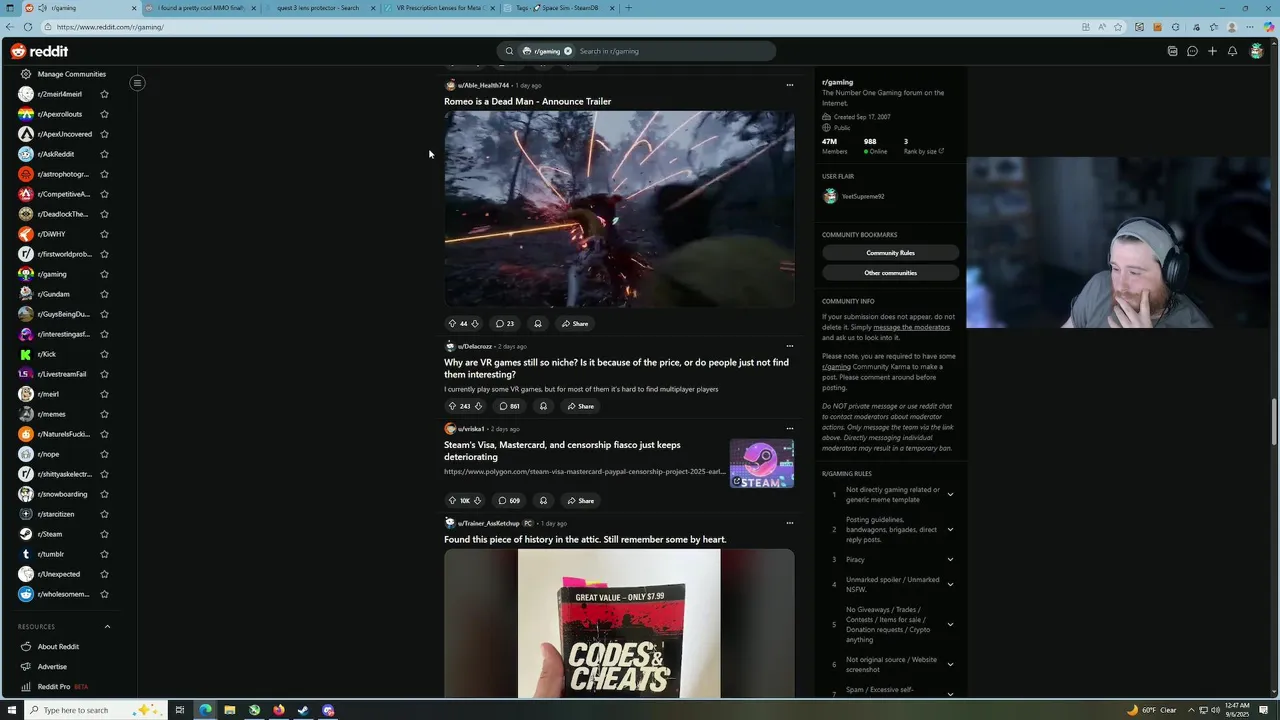Open the notifications bell
This screenshot has height=720, width=1280.
(1232, 51)
